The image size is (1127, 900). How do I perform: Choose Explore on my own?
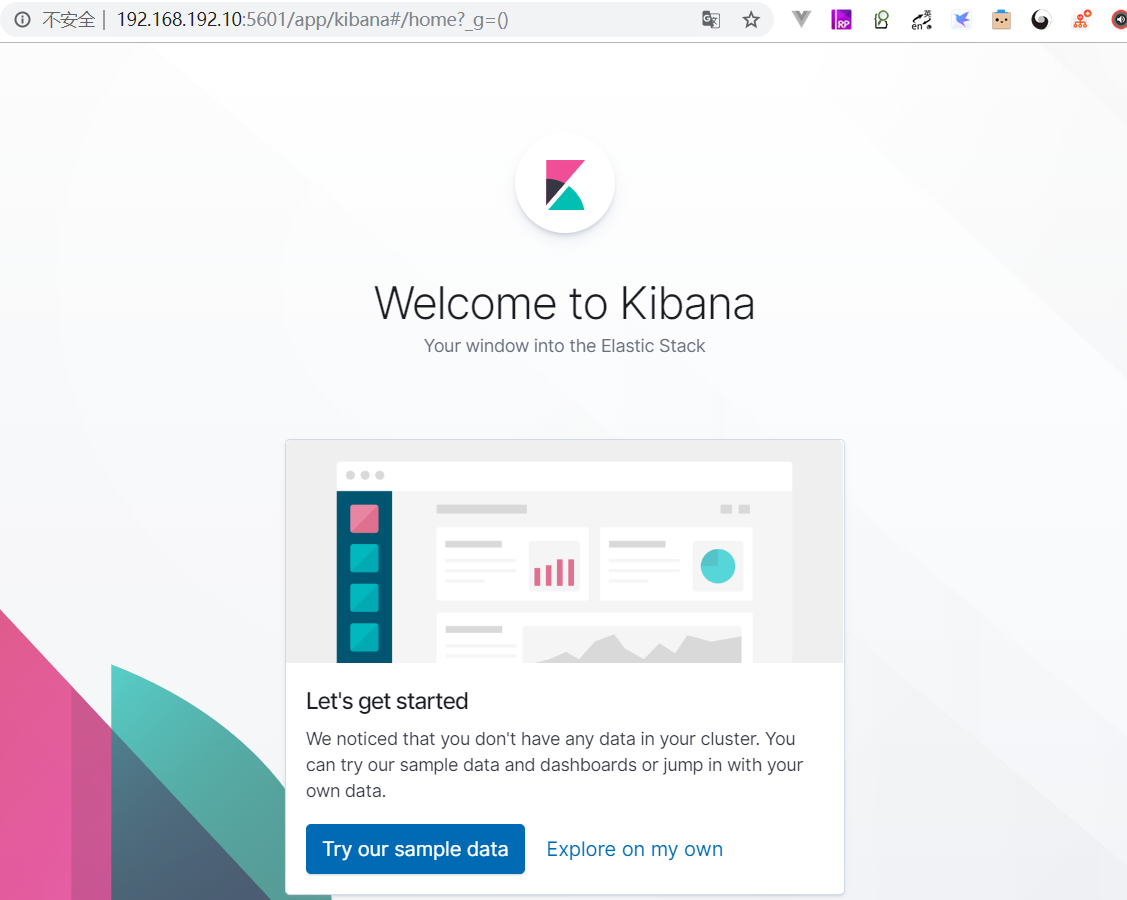[635, 849]
